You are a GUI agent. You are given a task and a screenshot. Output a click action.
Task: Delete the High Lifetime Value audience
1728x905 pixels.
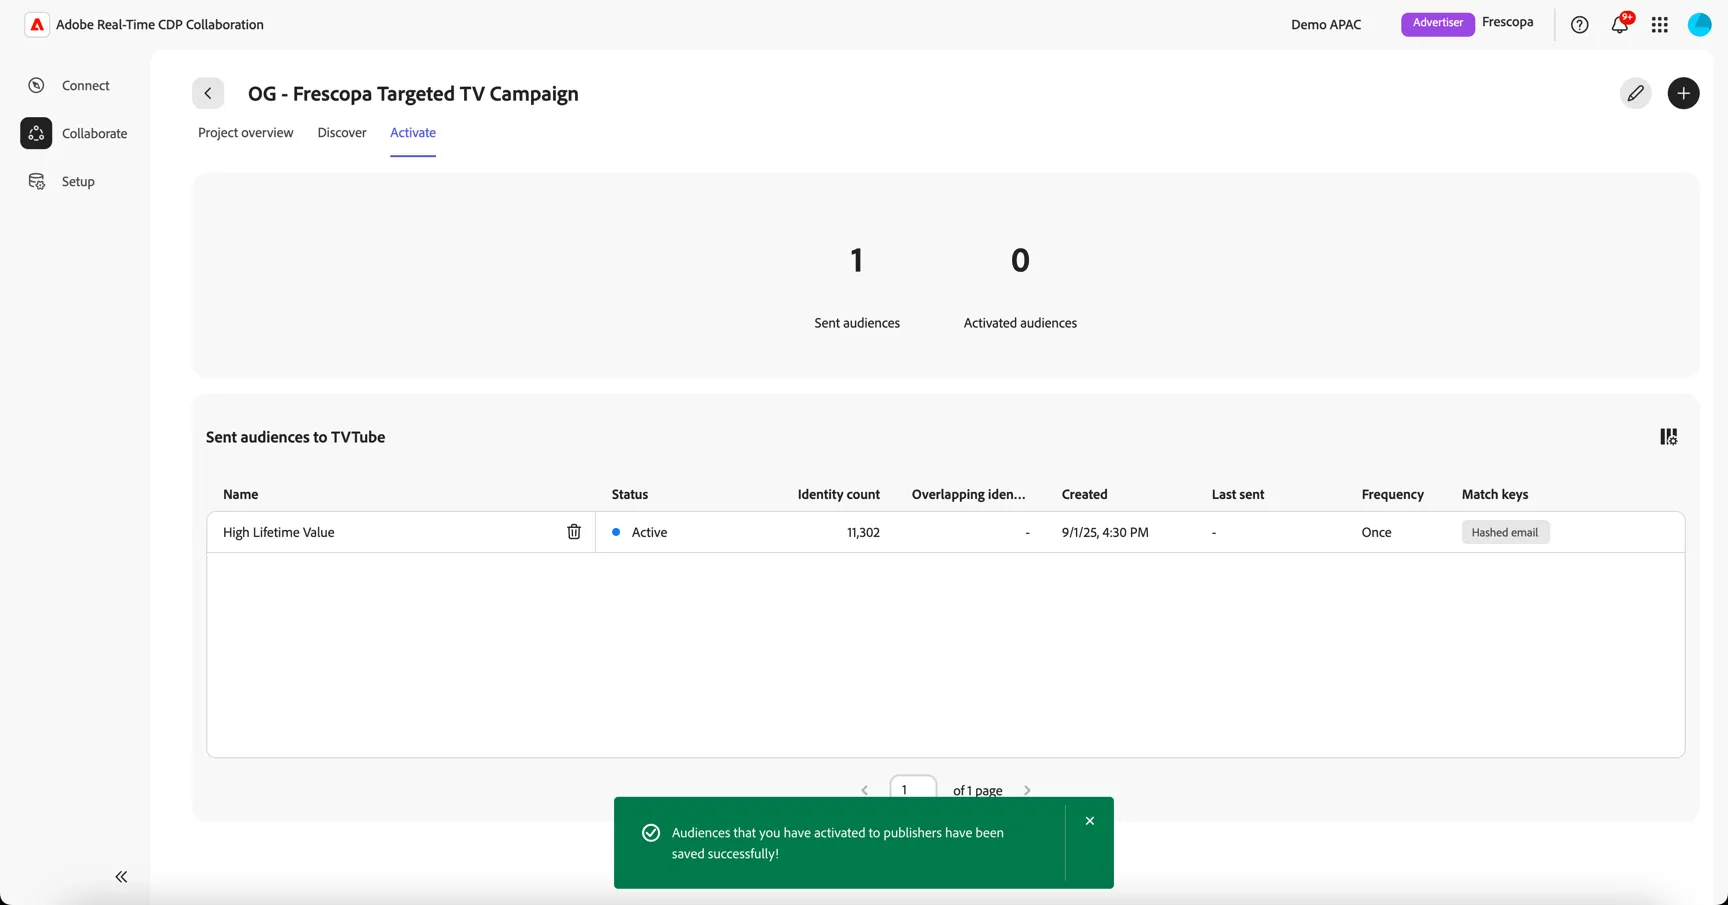pos(574,532)
